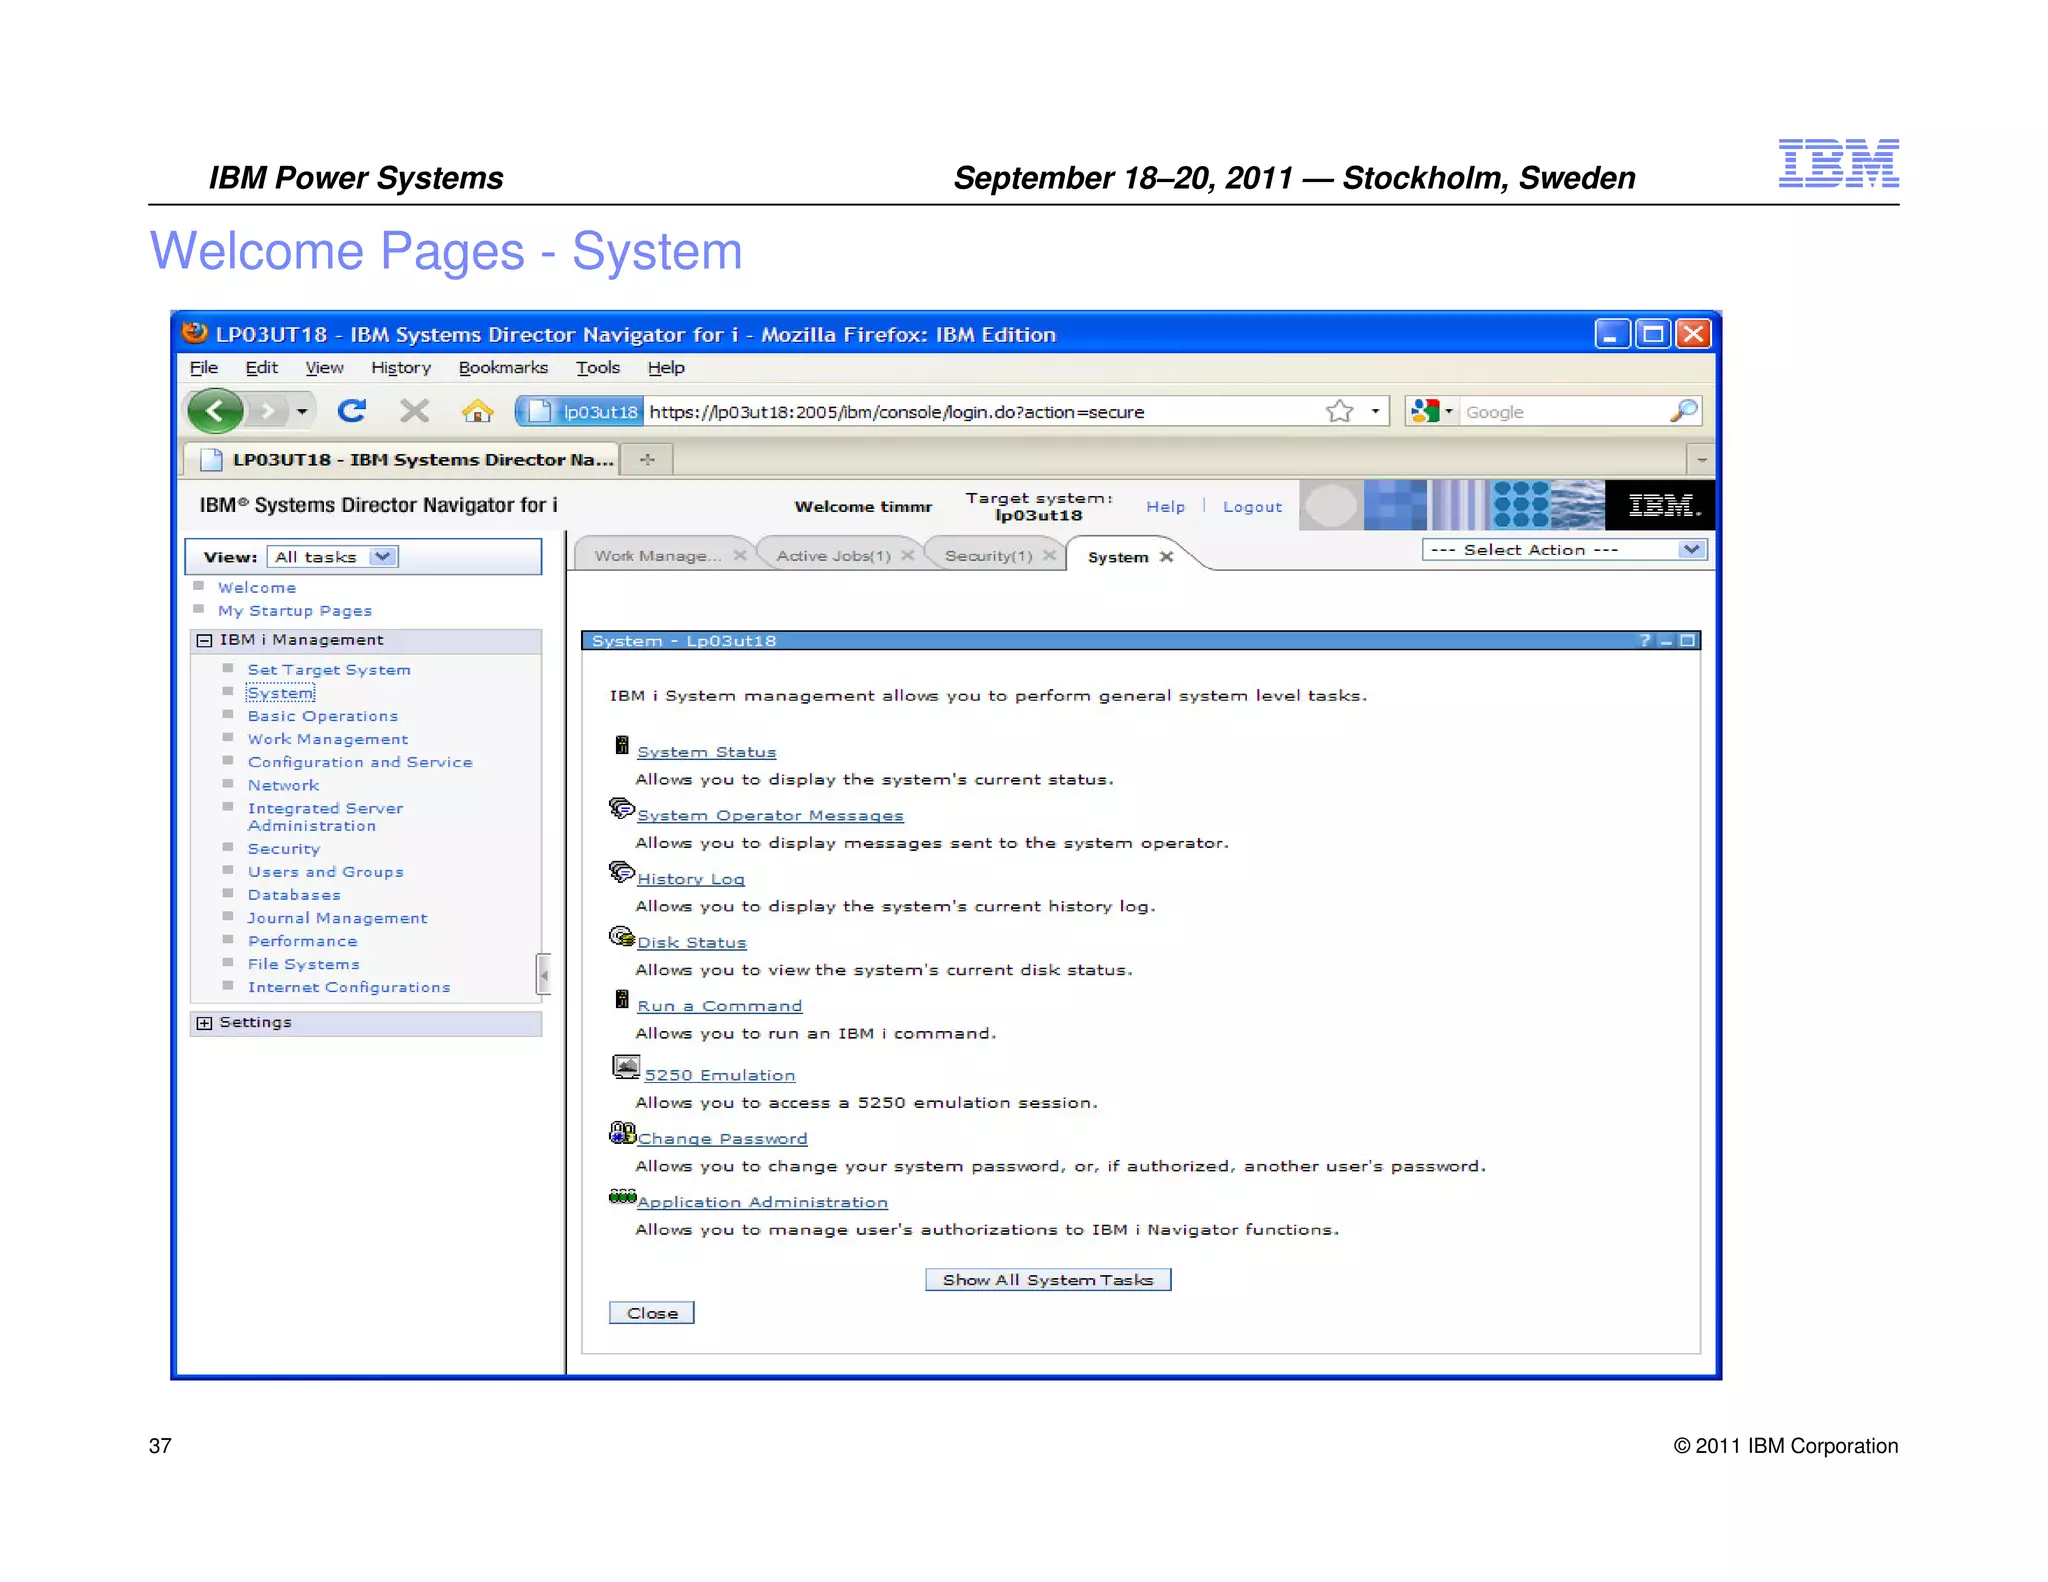The width and height of the screenshot is (2048, 1582).
Task: Reload the page with the refresh icon
Action: (x=352, y=411)
